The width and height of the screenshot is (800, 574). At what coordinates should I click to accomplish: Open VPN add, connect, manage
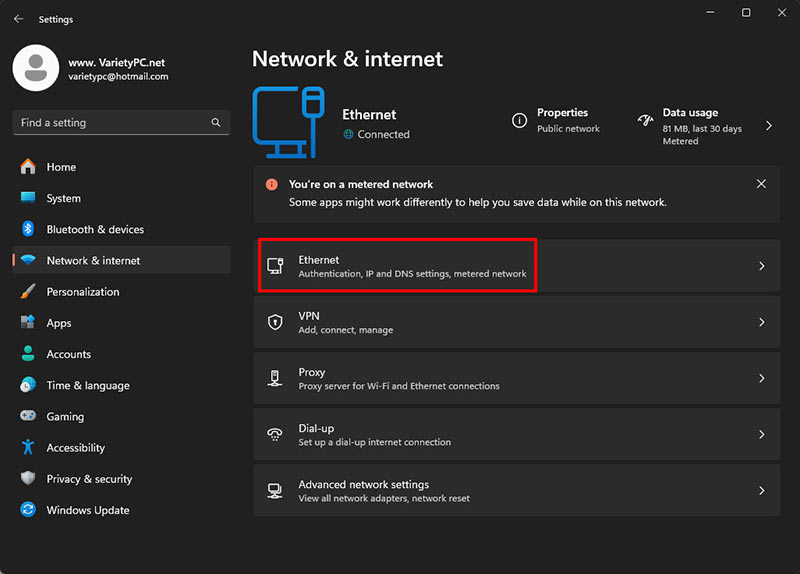517,322
